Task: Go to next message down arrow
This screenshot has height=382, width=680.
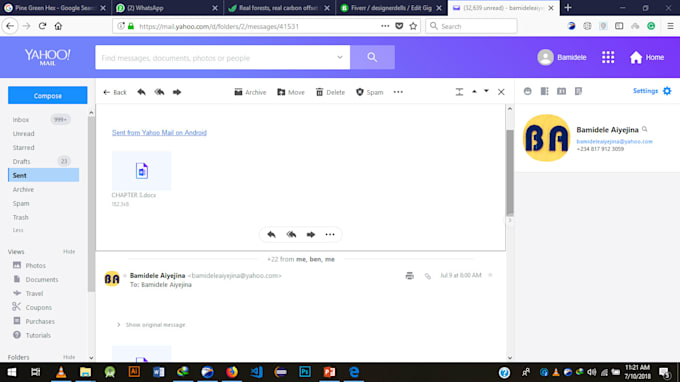Action: coord(486,91)
